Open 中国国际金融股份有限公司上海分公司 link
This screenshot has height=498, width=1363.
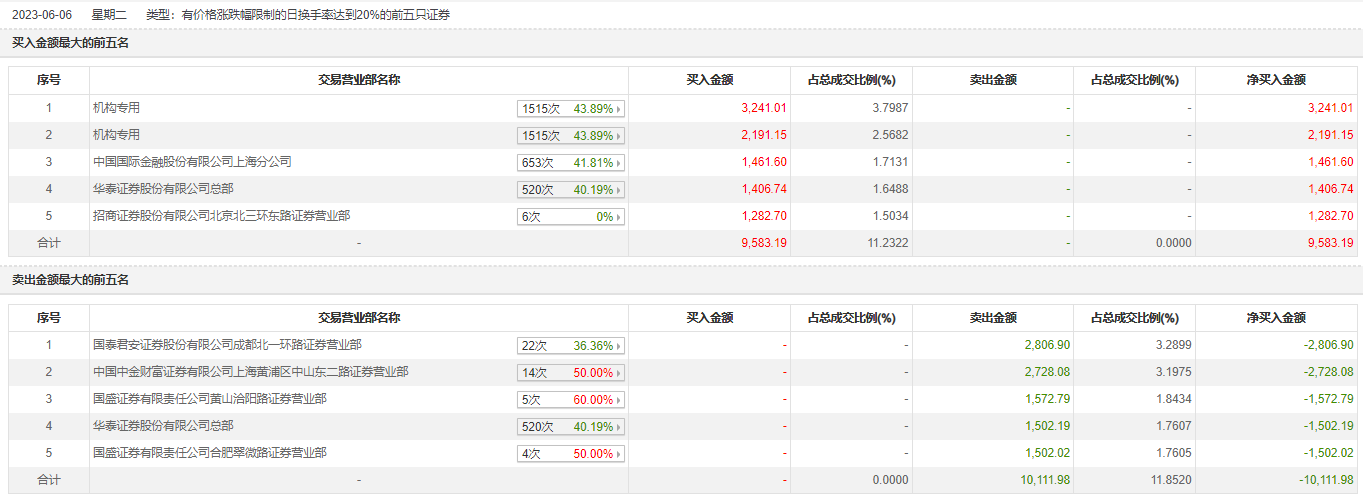192,161
